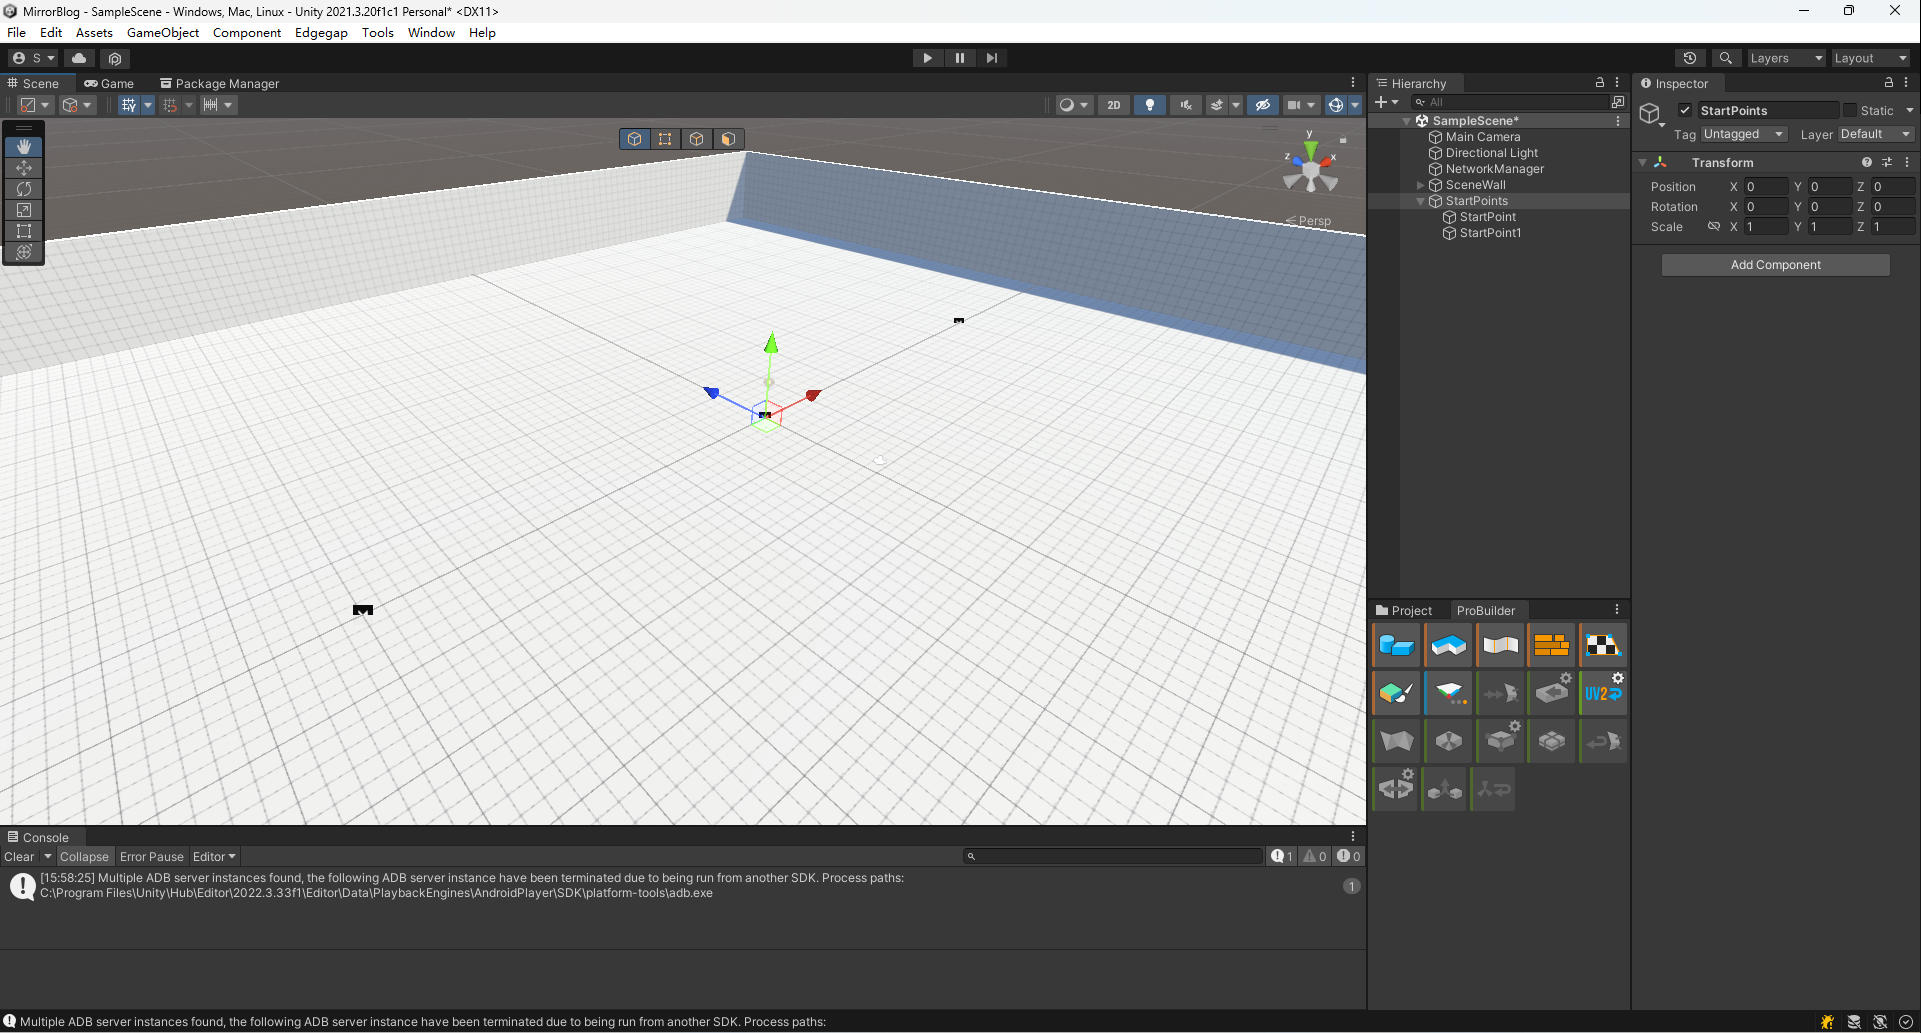Click Clear in Console
The height and width of the screenshot is (1033, 1921).
coord(19,857)
